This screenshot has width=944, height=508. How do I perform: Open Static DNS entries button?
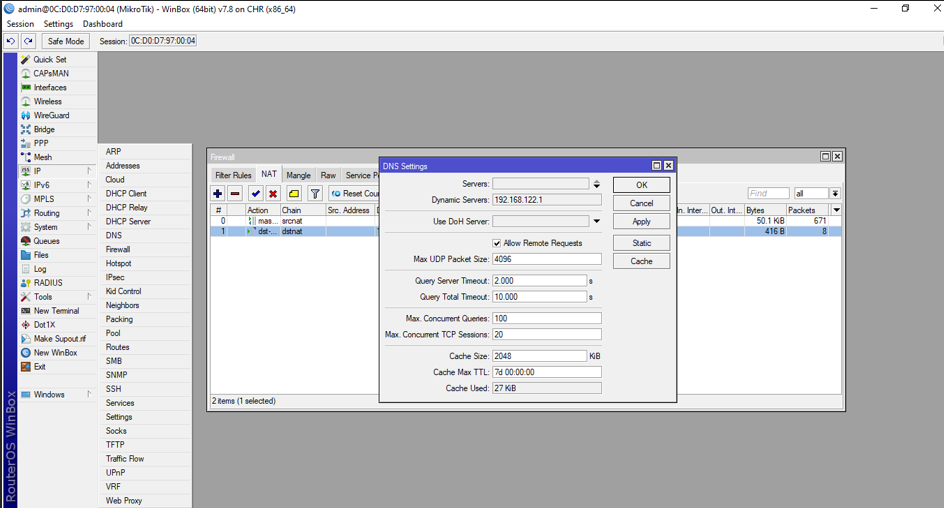(x=641, y=243)
